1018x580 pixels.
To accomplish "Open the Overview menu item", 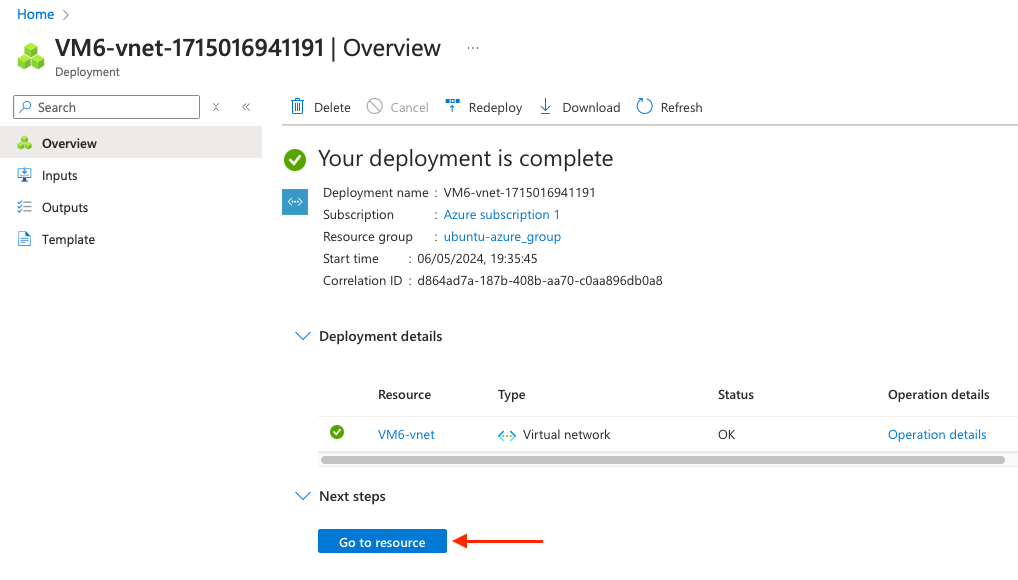I will pyautogui.click(x=131, y=142).
